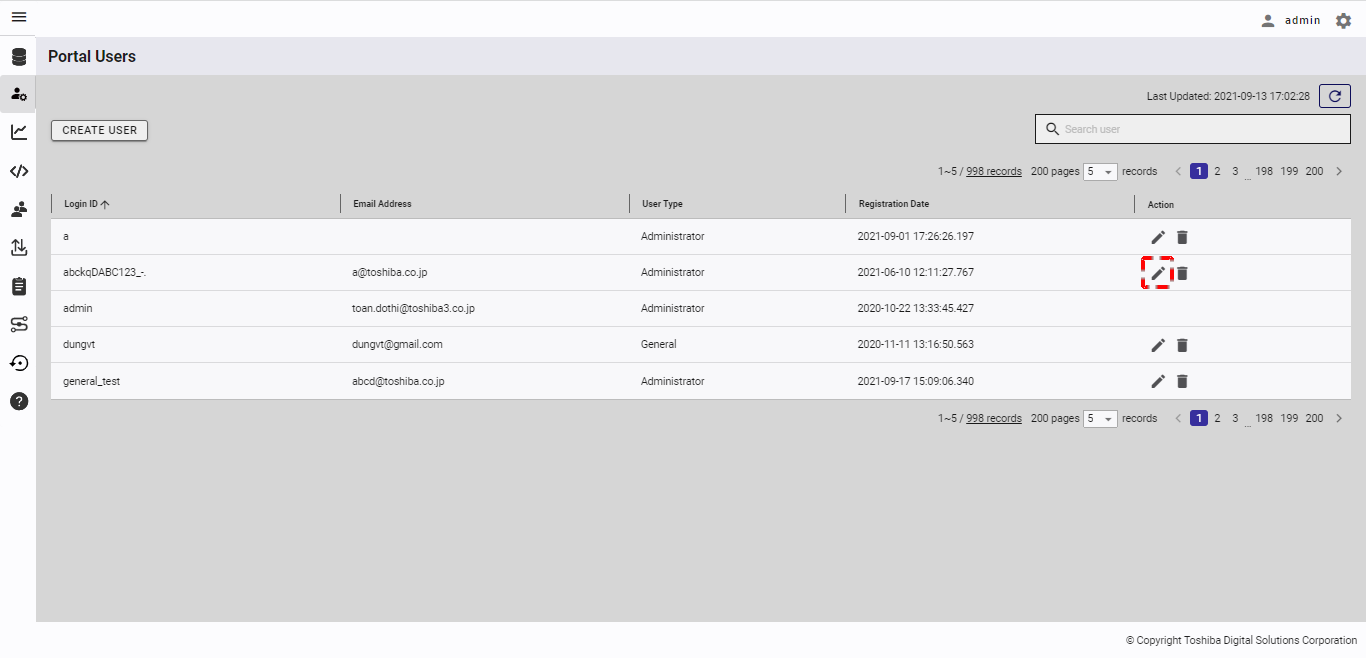1366x658 pixels.
Task: Edit user 'a' with pencil icon
Action: pyautogui.click(x=1158, y=237)
